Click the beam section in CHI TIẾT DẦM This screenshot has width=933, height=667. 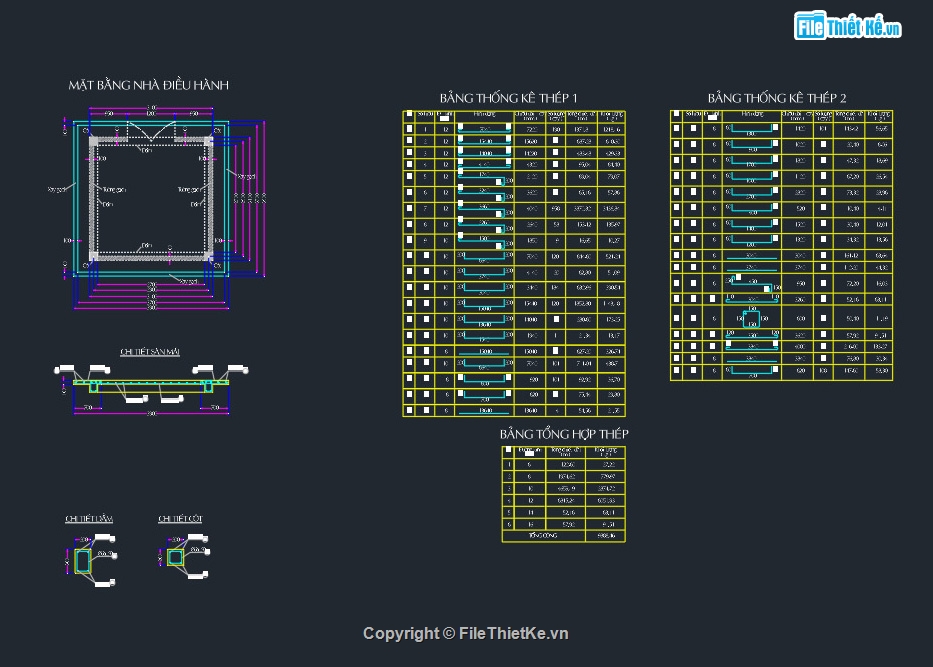coord(82,560)
